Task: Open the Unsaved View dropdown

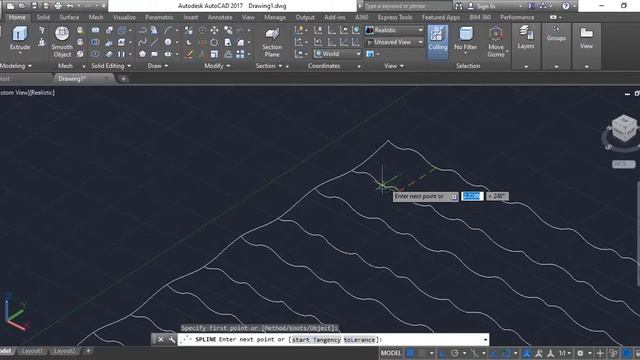Action: [x=394, y=42]
